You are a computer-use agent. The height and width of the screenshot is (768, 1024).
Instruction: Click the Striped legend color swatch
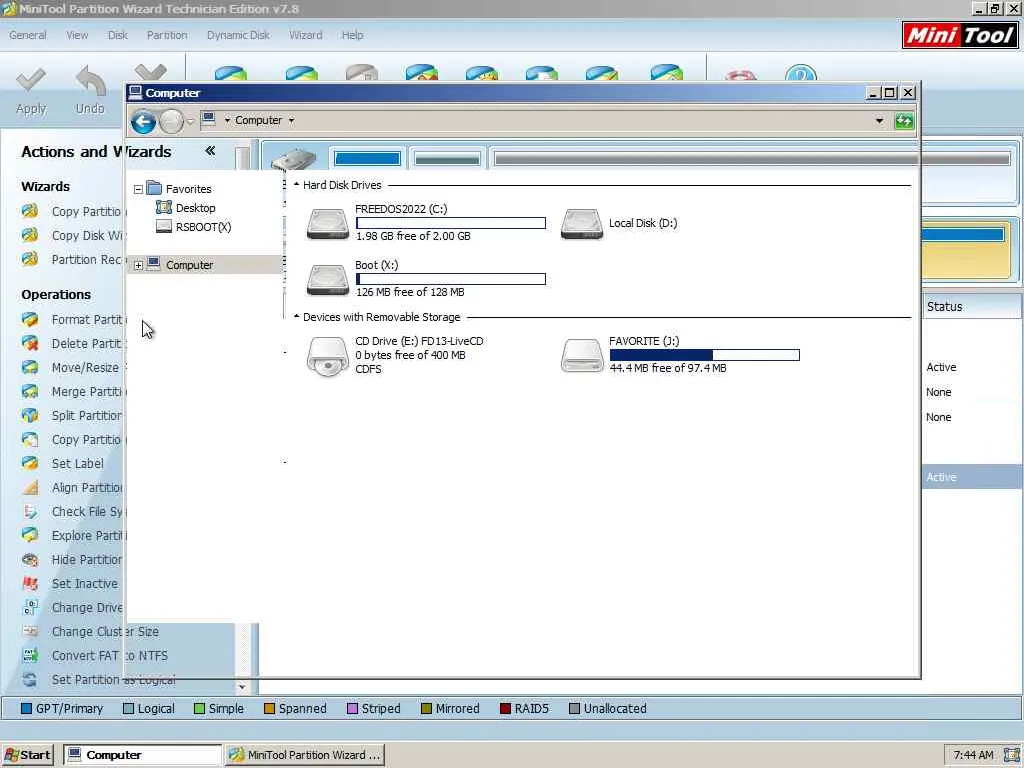[352, 709]
